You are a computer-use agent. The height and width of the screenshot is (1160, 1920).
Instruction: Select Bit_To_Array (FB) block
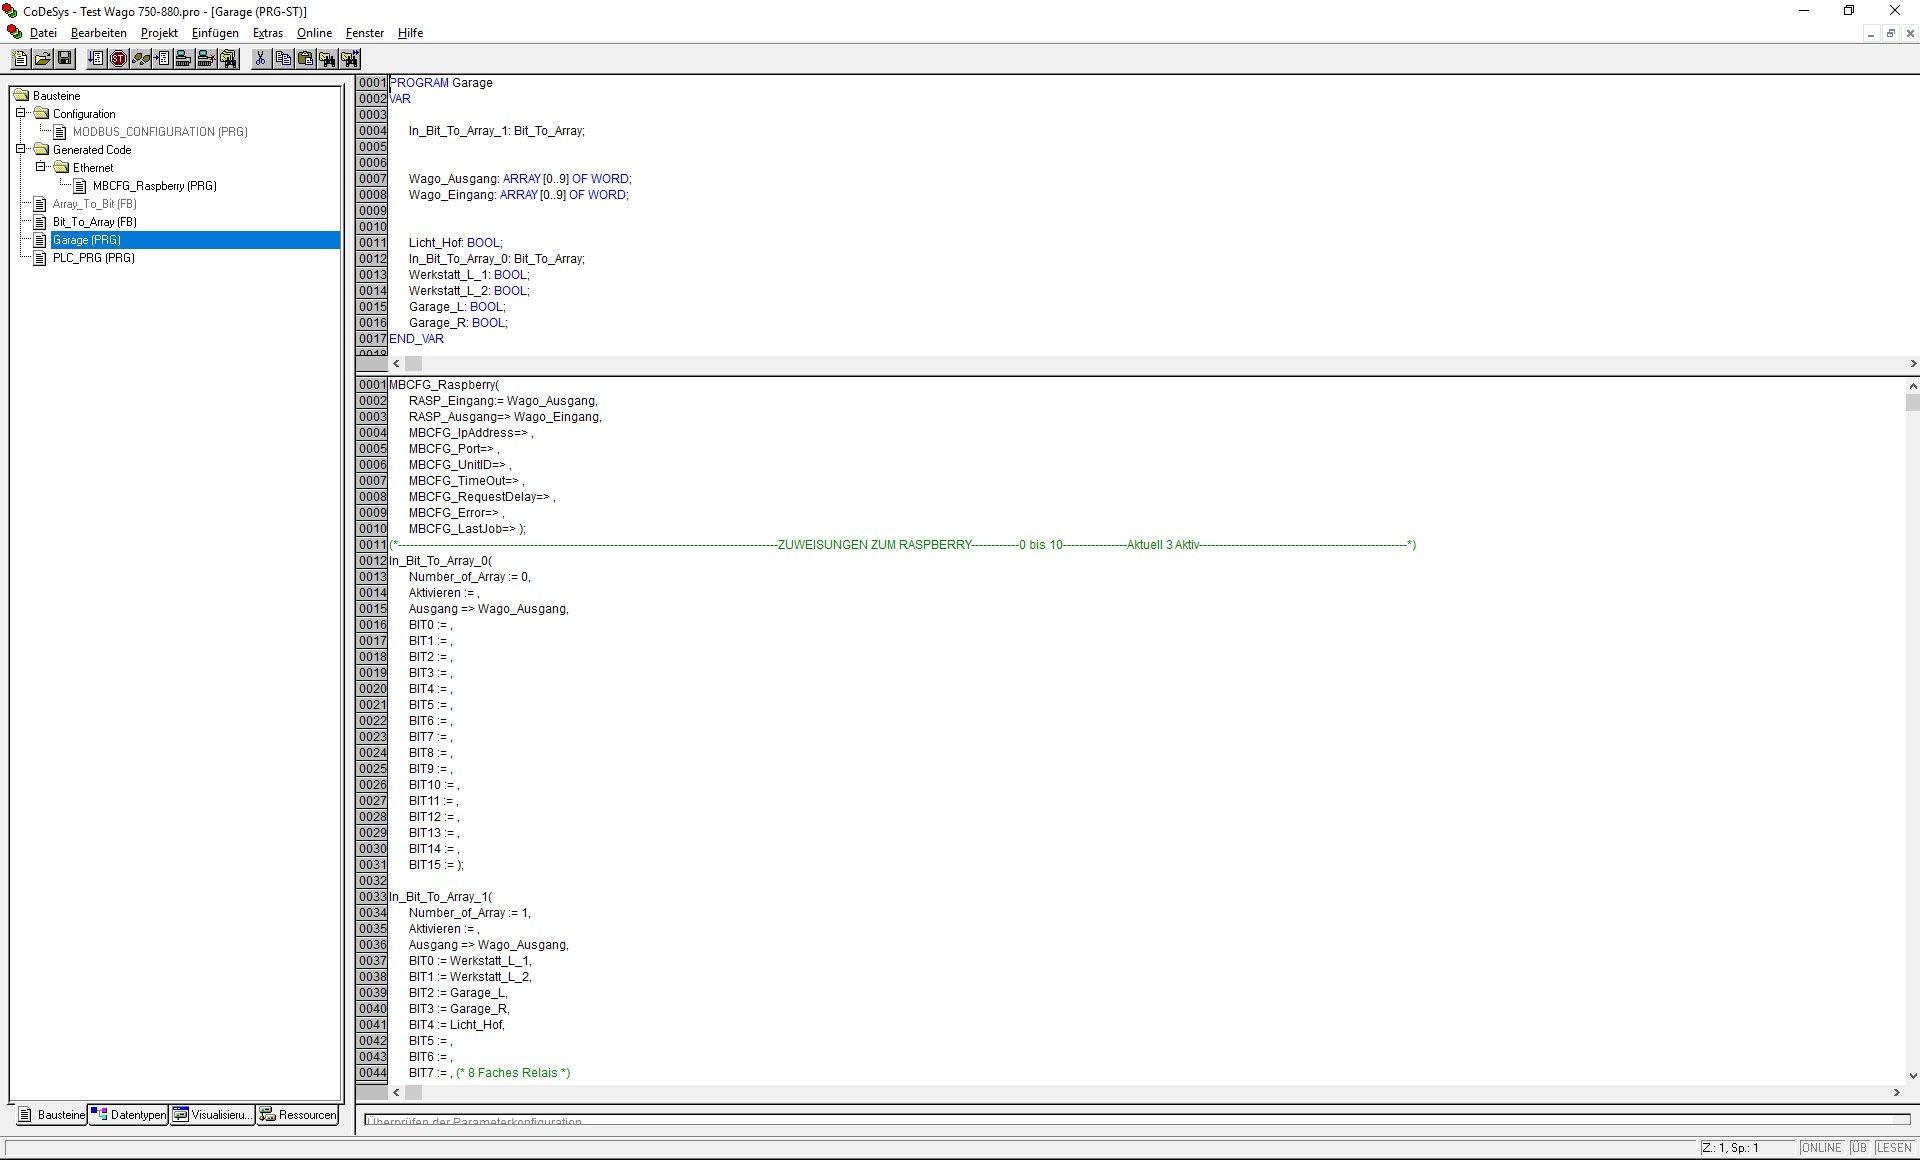click(94, 222)
